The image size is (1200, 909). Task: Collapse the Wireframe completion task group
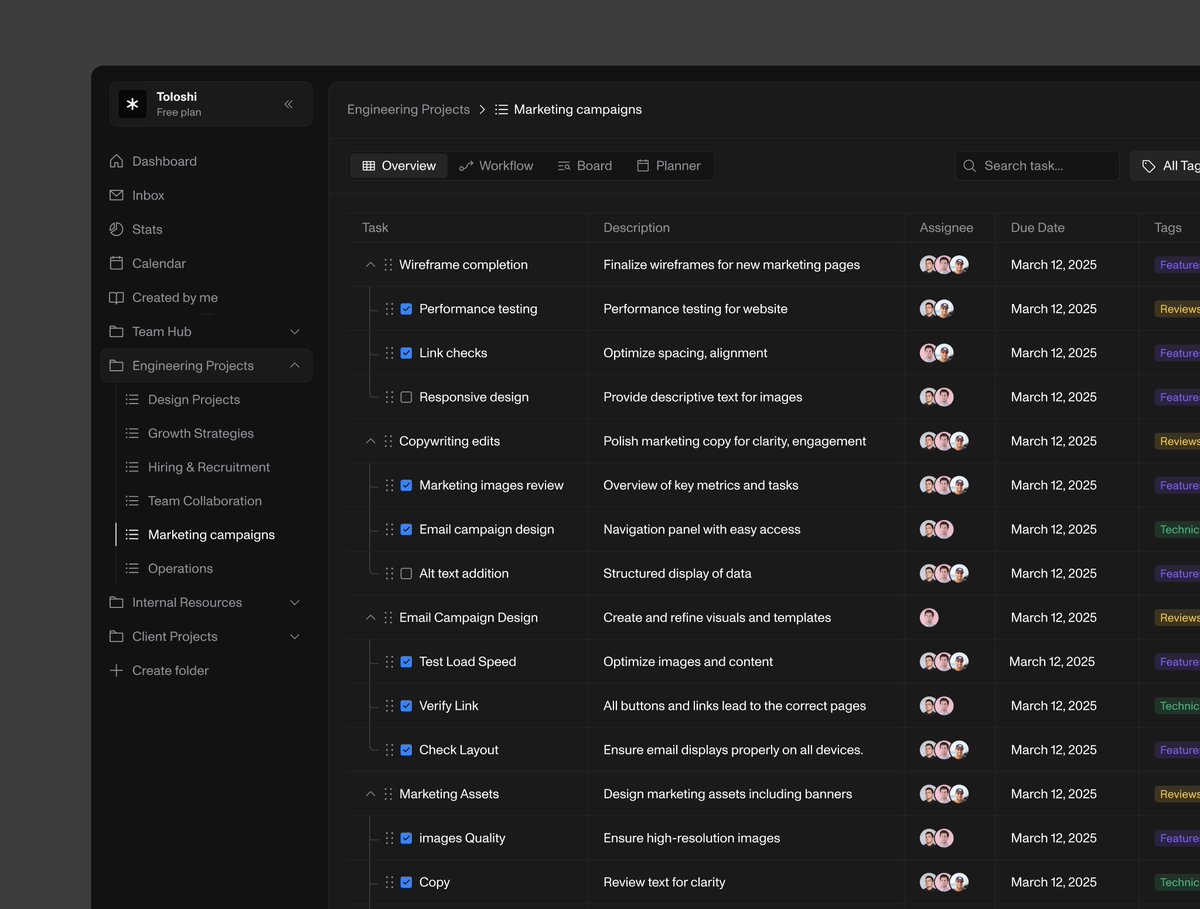click(x=370, y=264)
